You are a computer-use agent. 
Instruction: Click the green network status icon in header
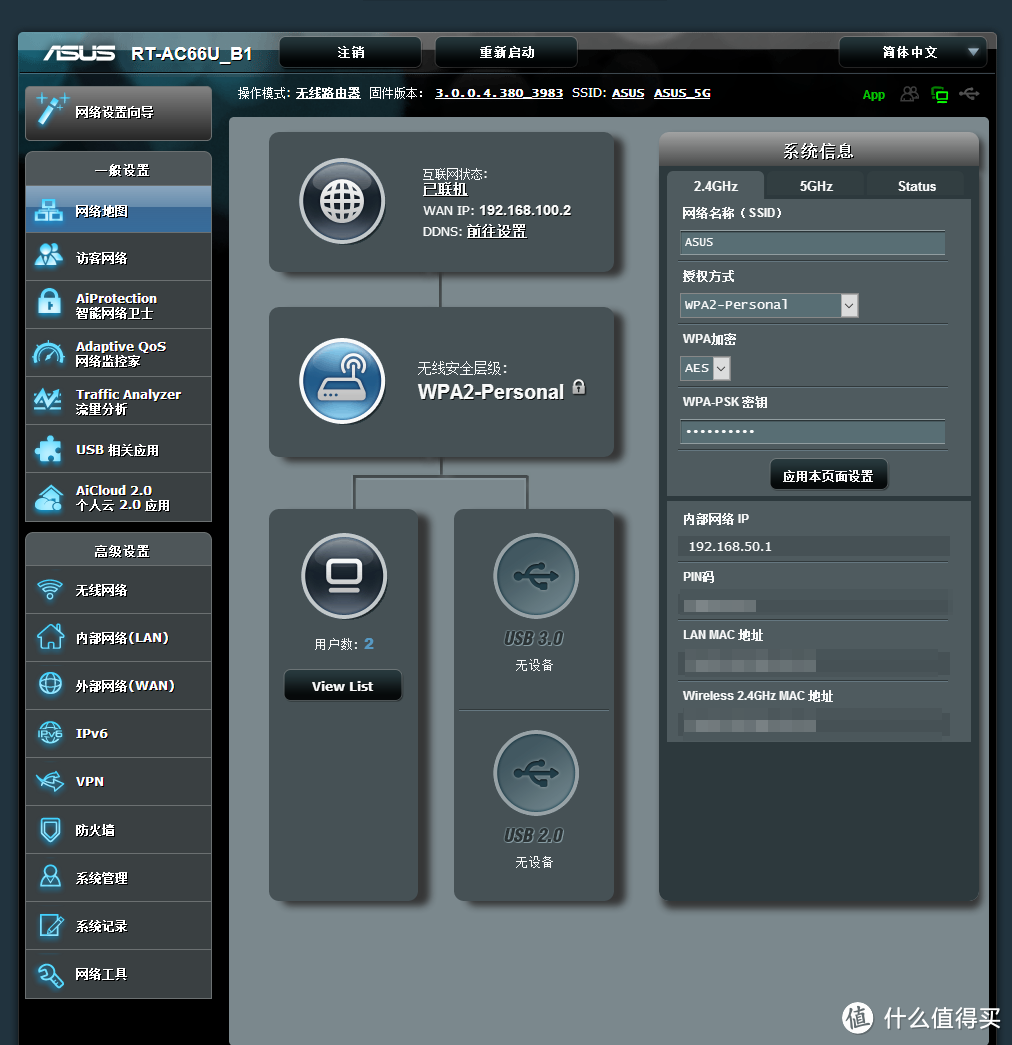pos(939,95)
